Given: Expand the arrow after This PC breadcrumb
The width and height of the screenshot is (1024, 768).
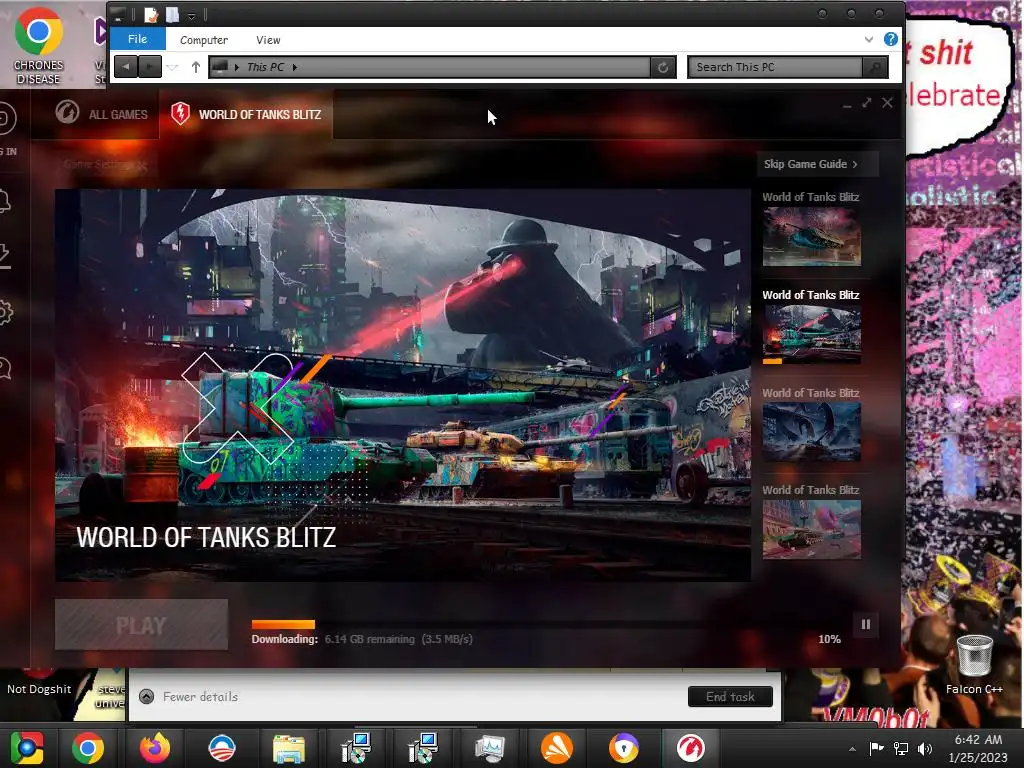Looking at the screenshot, I should coord(295,67).
